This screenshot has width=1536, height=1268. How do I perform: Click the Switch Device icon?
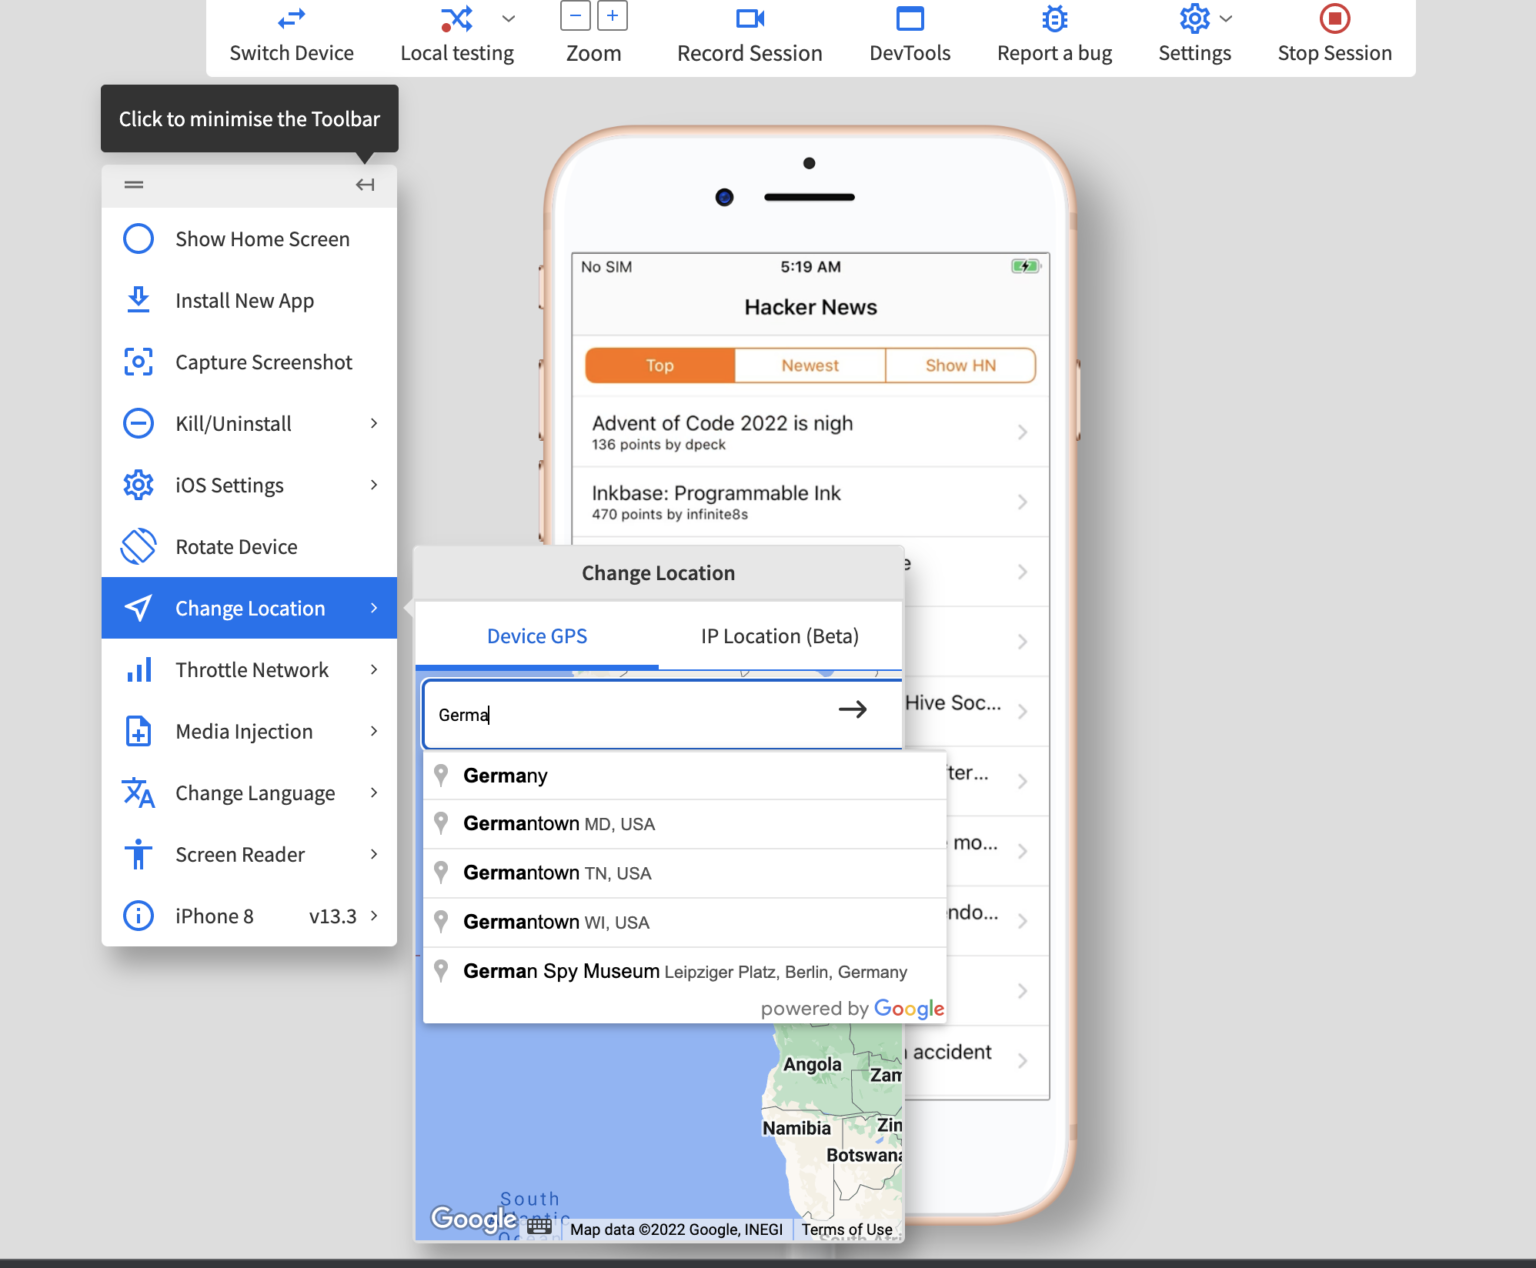[x=291, y=19]
